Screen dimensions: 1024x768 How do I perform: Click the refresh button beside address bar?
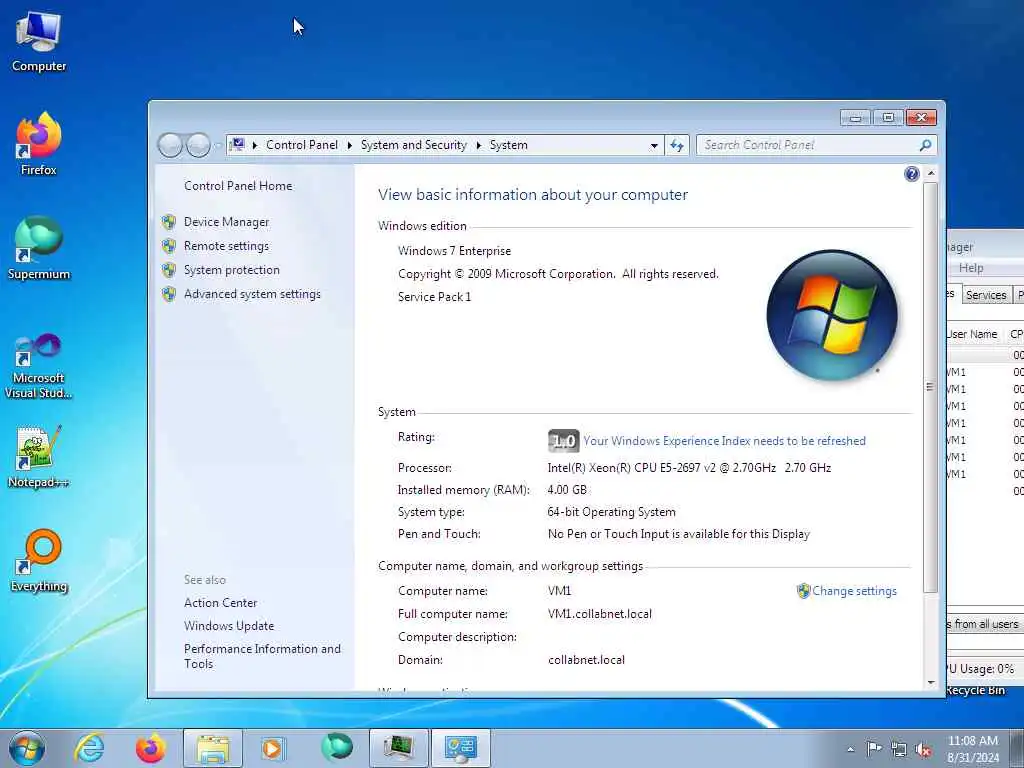[x=677, y=145]
